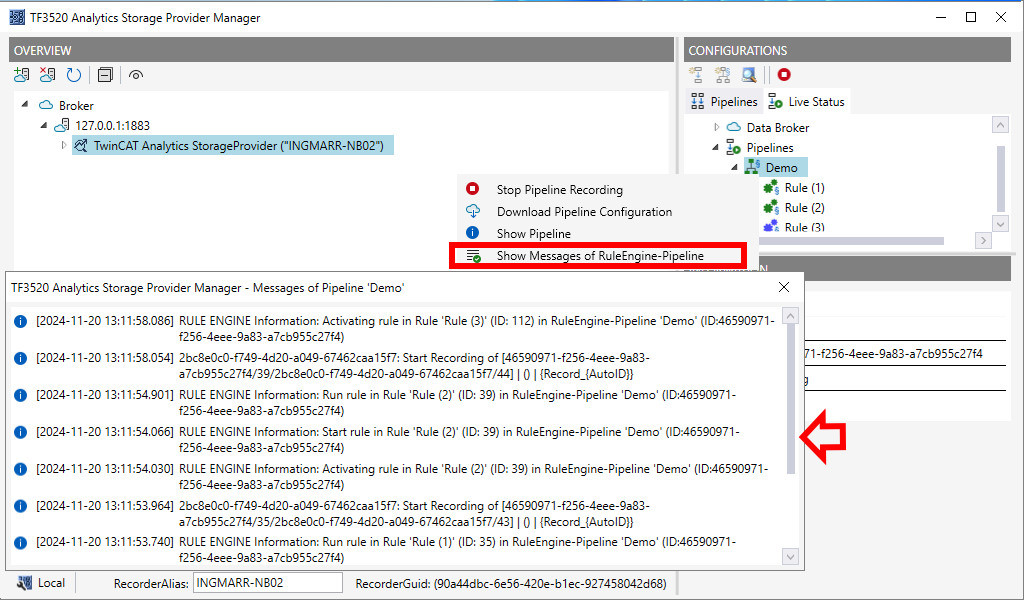The image size is (1024, 600).
Task: Click the new pipeline icon in Configurations toolbar
Action: pos(696,74)
